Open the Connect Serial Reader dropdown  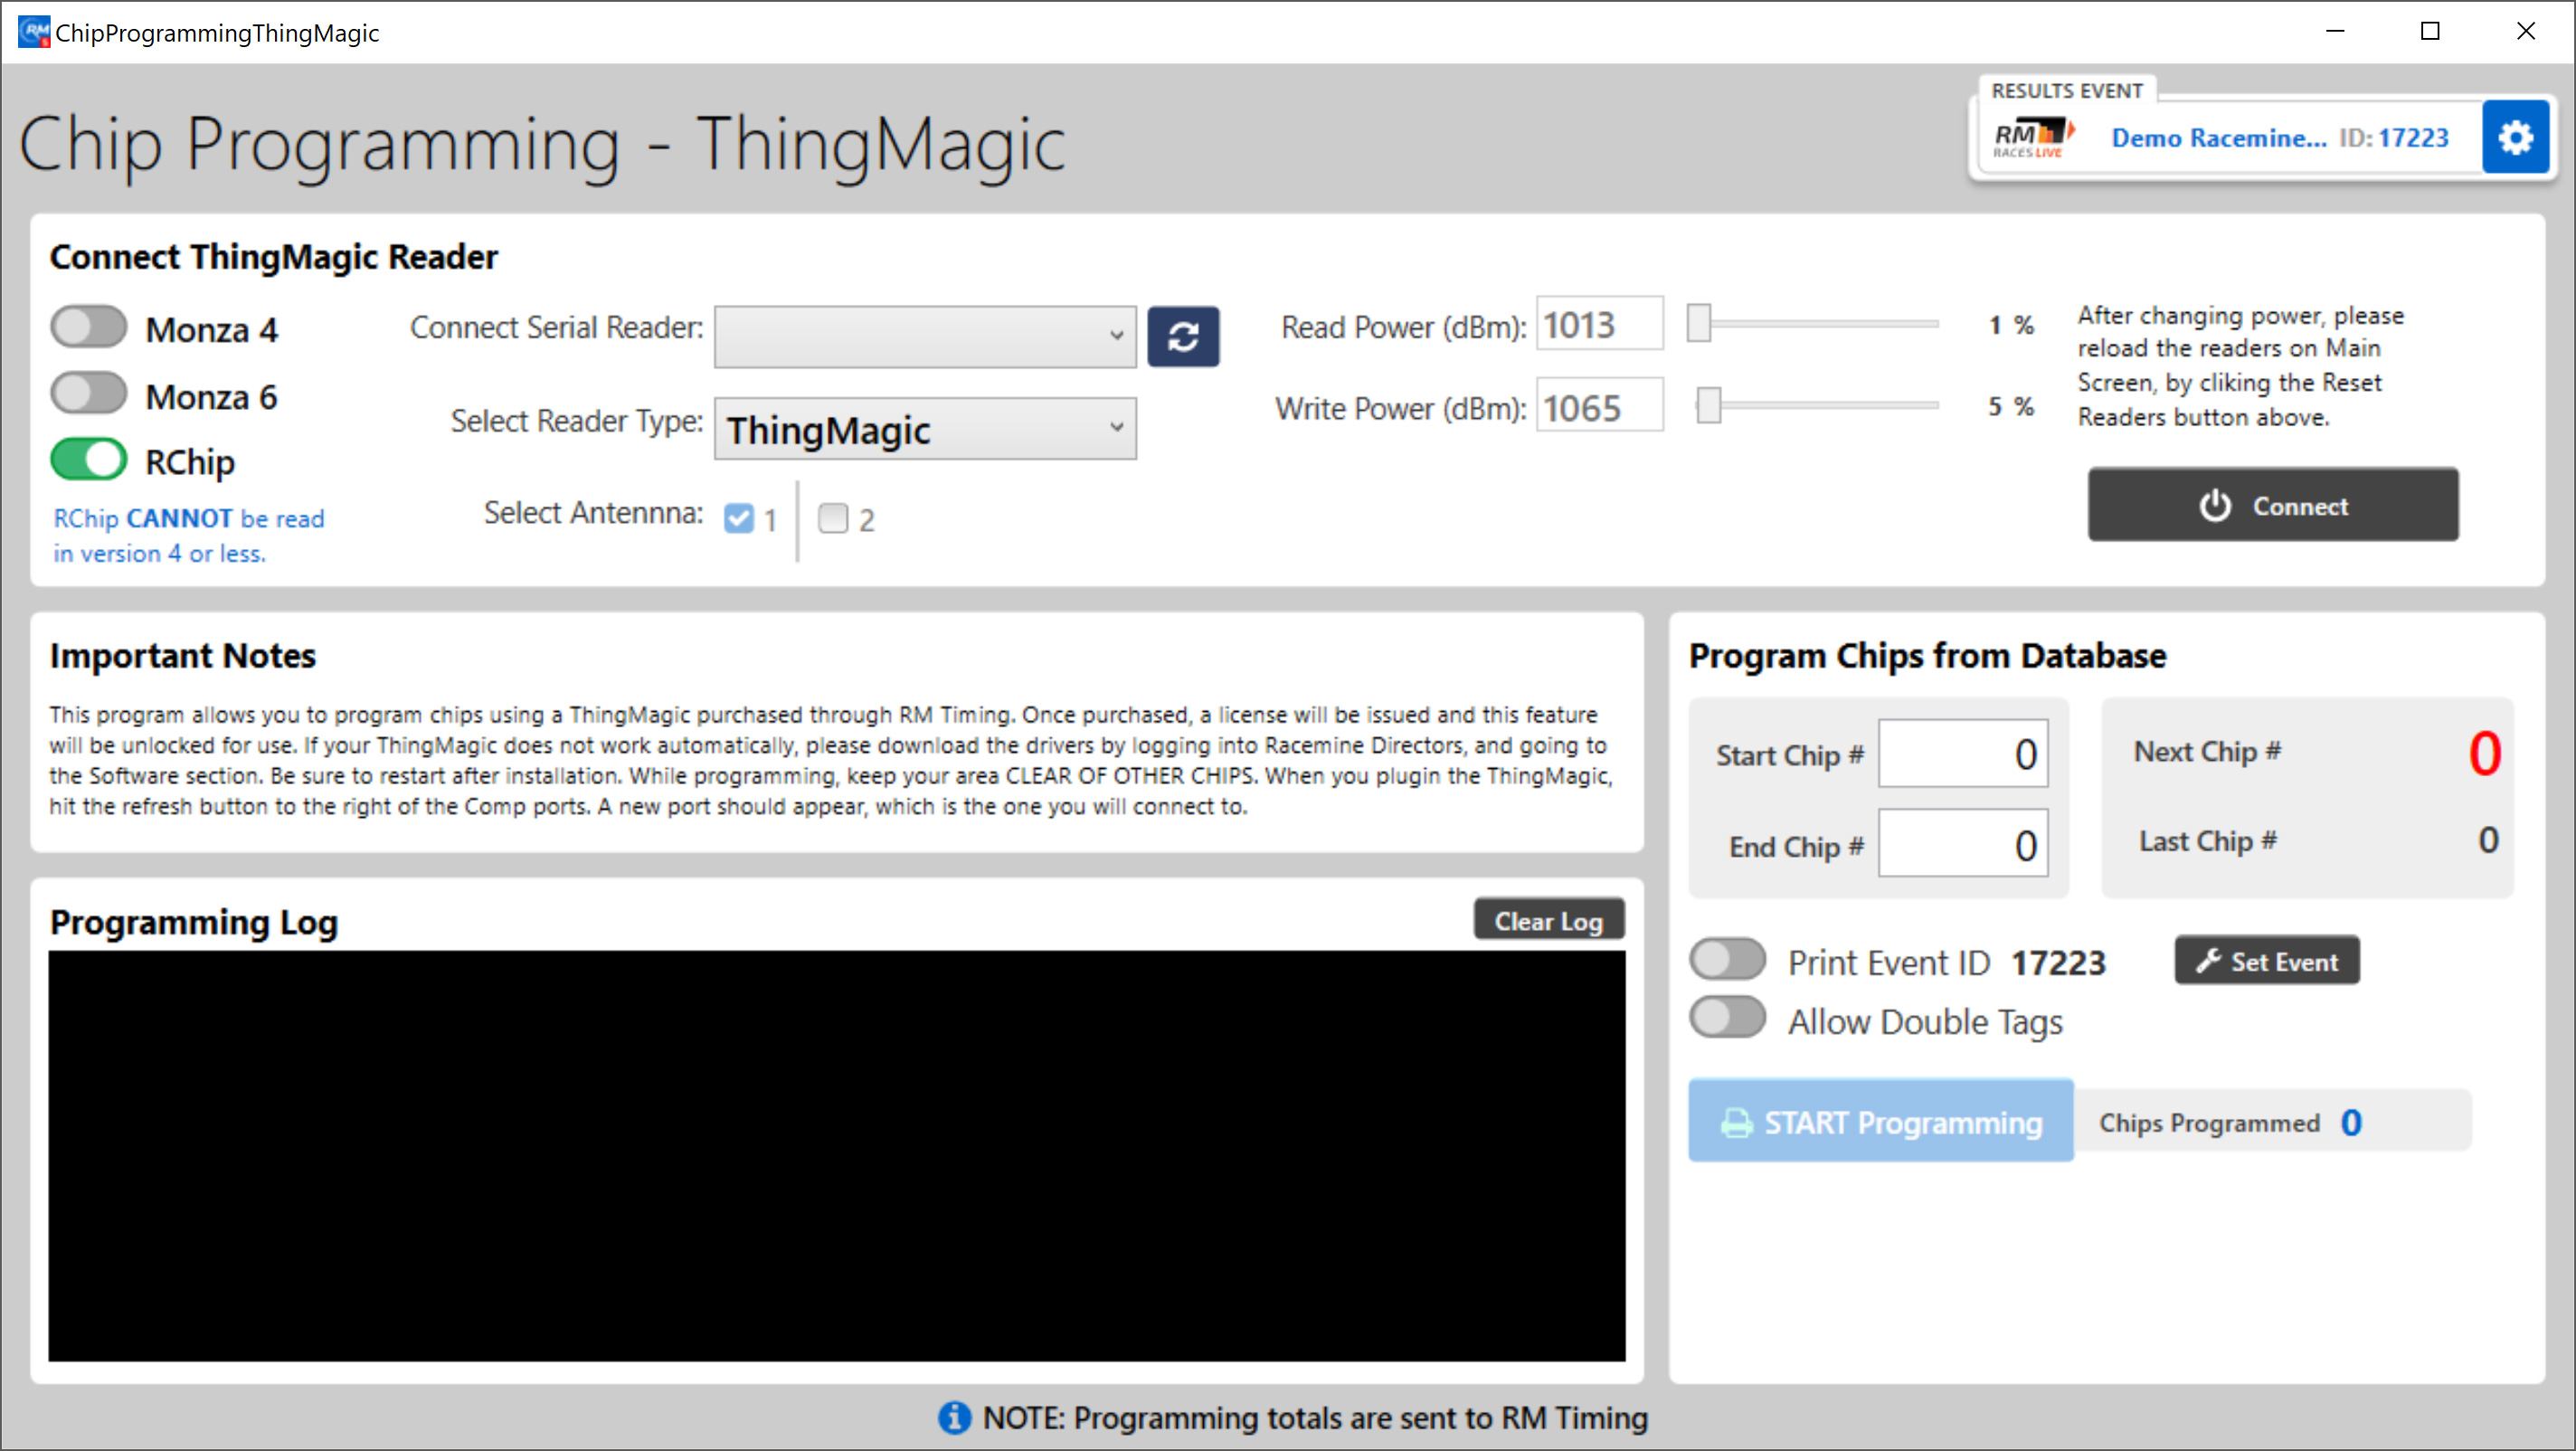coord(925,337)
